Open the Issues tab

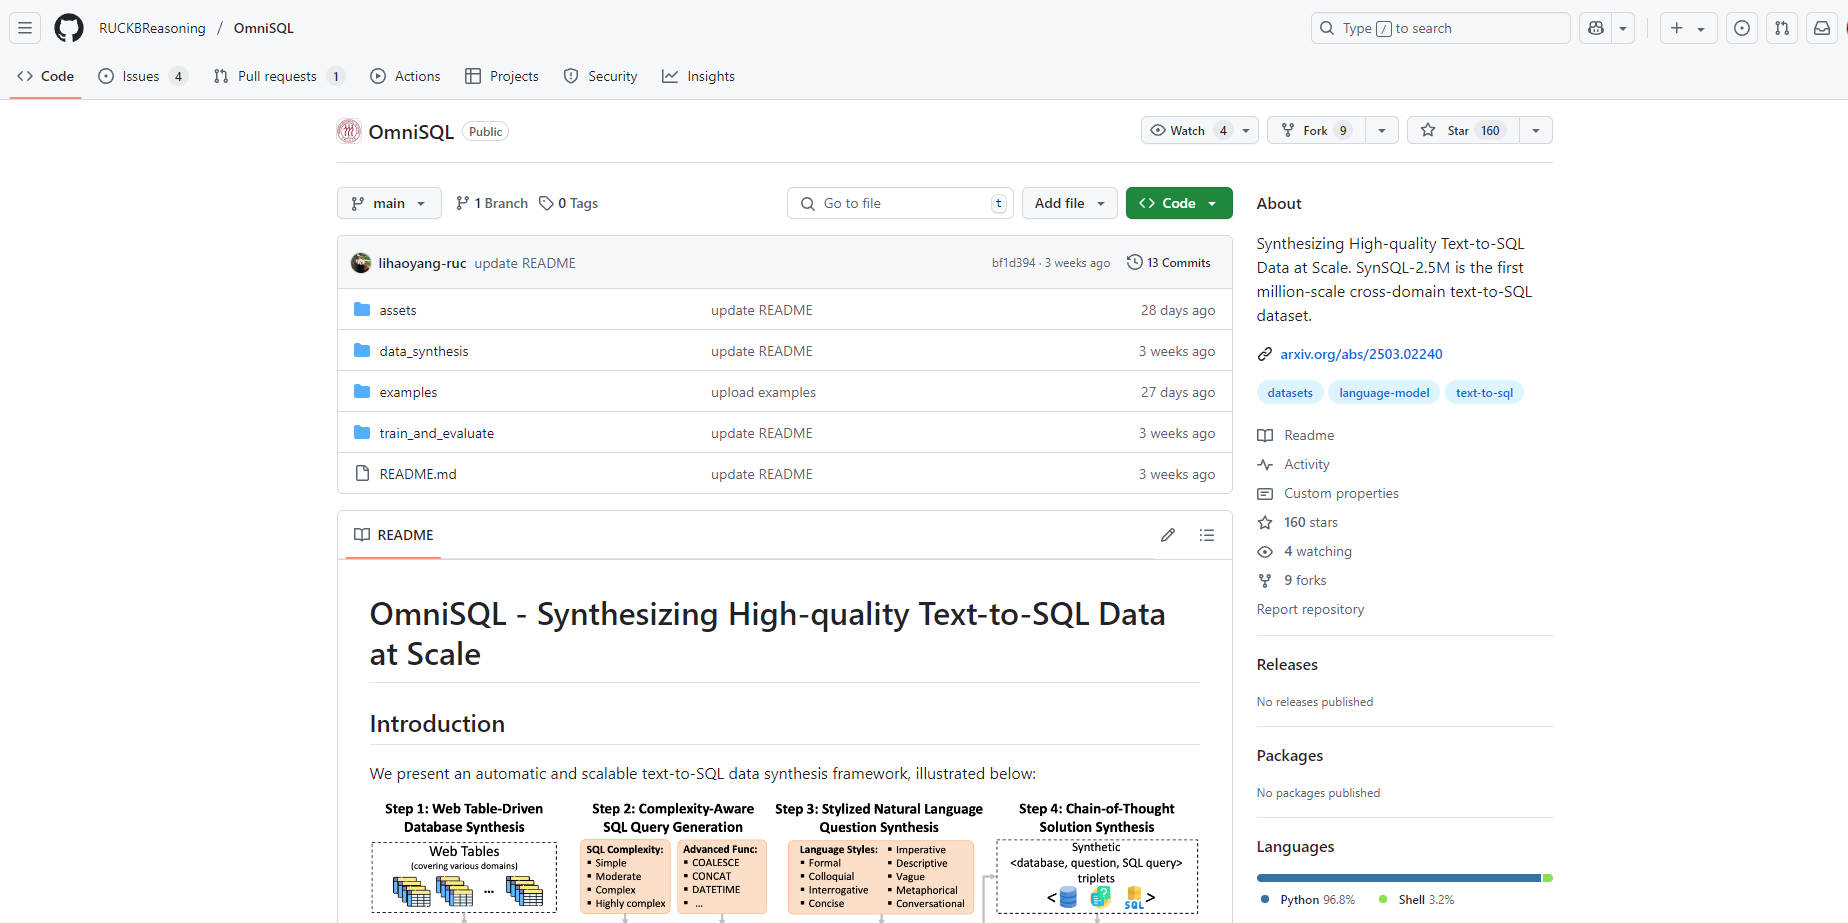pos(142,76)
